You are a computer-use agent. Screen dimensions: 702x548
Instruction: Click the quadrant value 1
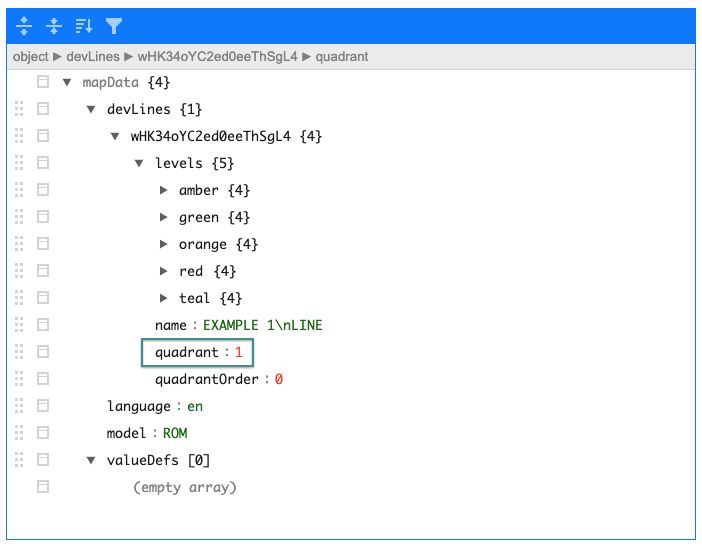(239, 352)
